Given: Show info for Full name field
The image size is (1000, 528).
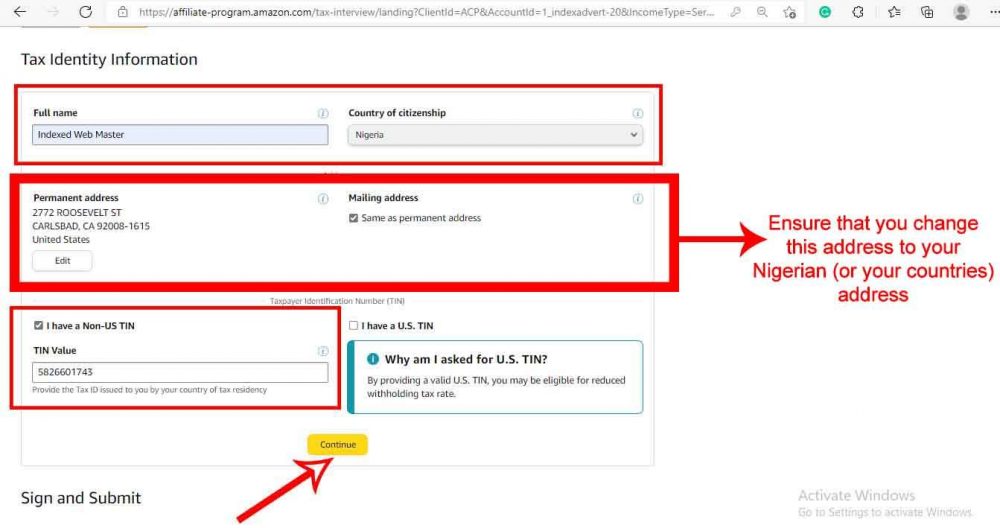Looking at the screenshot, I should tap(323, 113).
